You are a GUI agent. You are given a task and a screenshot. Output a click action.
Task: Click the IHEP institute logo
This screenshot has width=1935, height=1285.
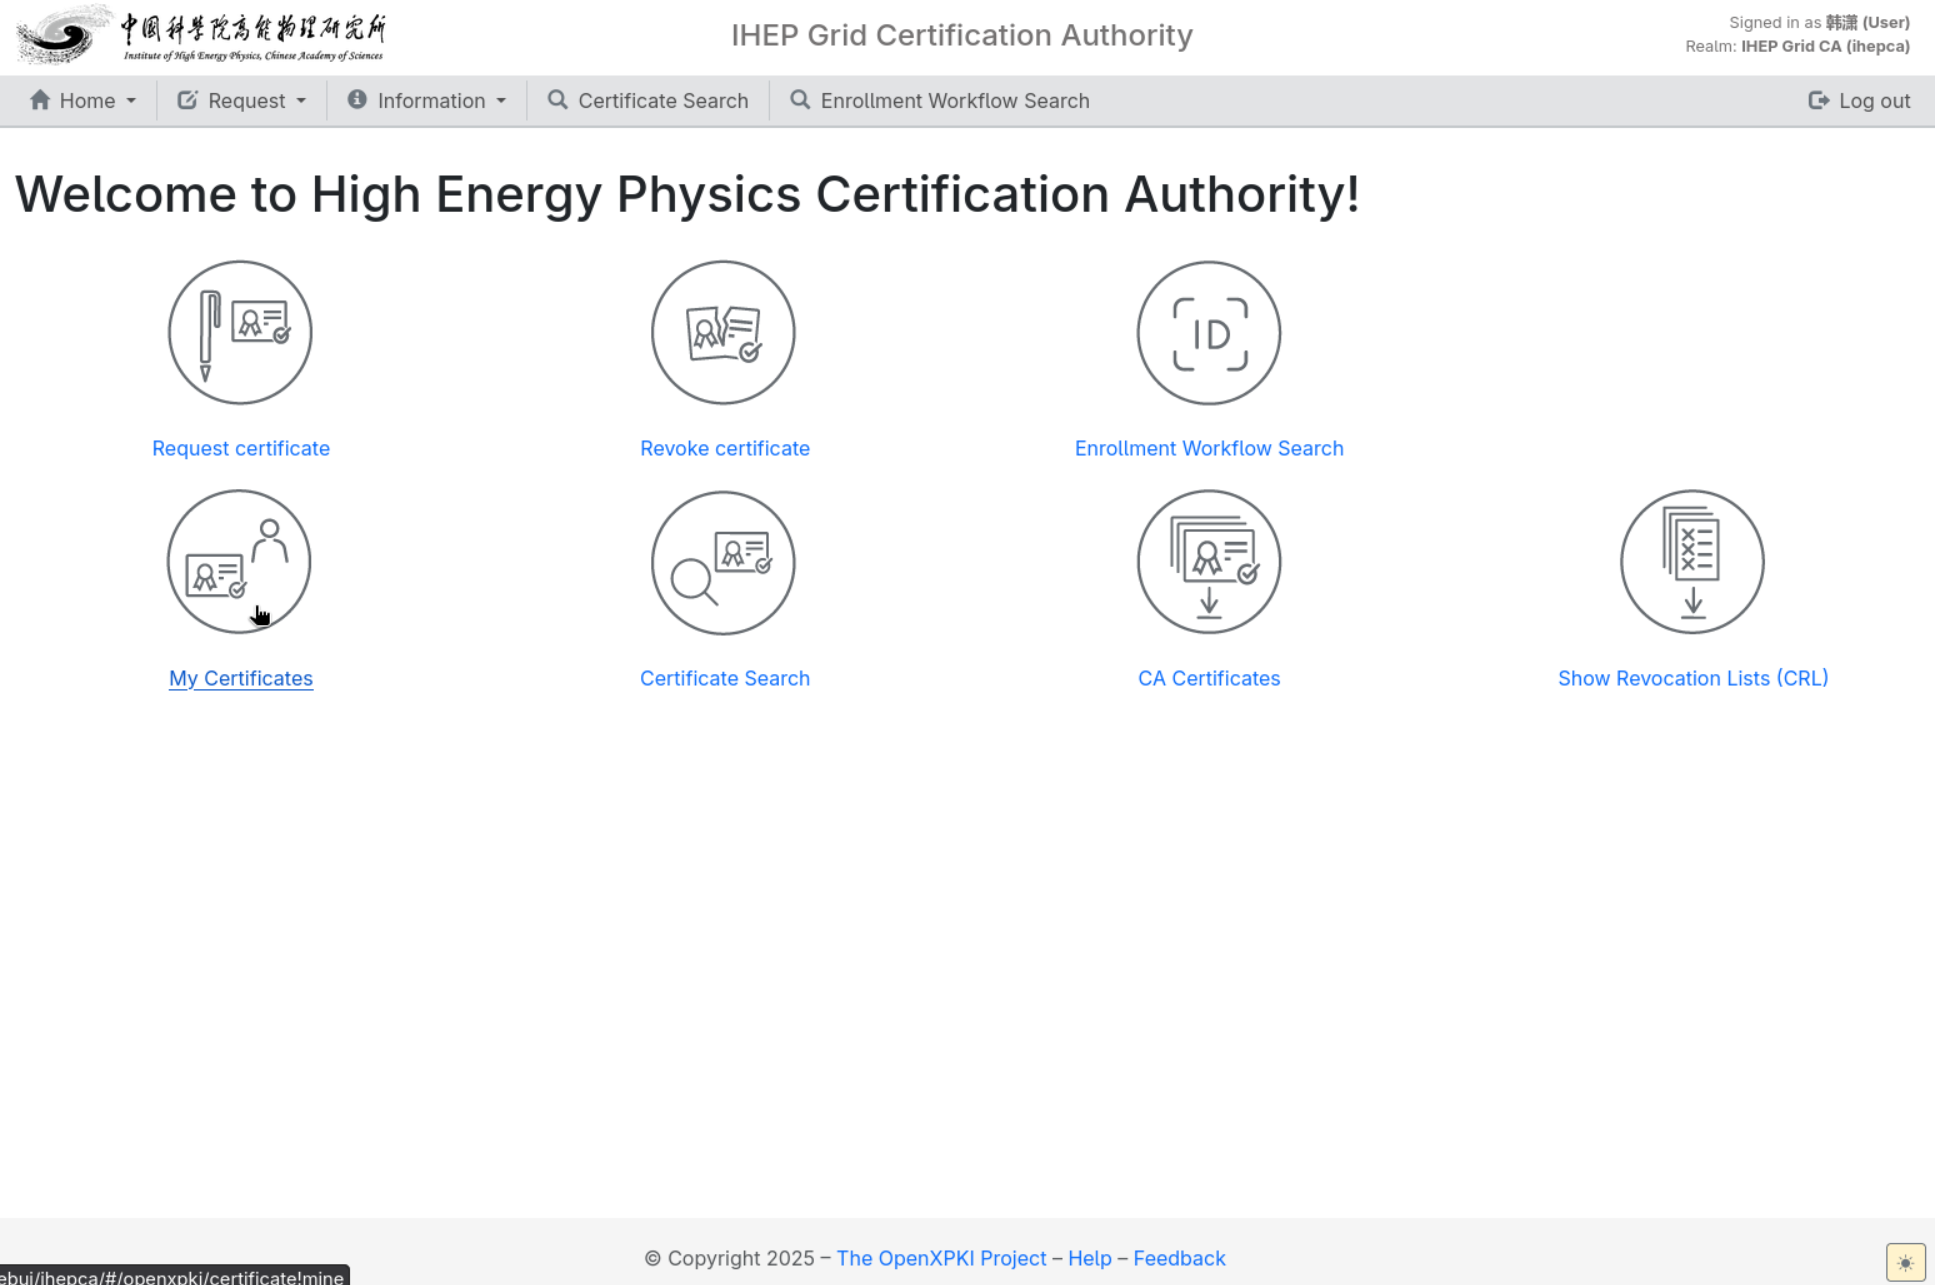click(x=201, y=35)
